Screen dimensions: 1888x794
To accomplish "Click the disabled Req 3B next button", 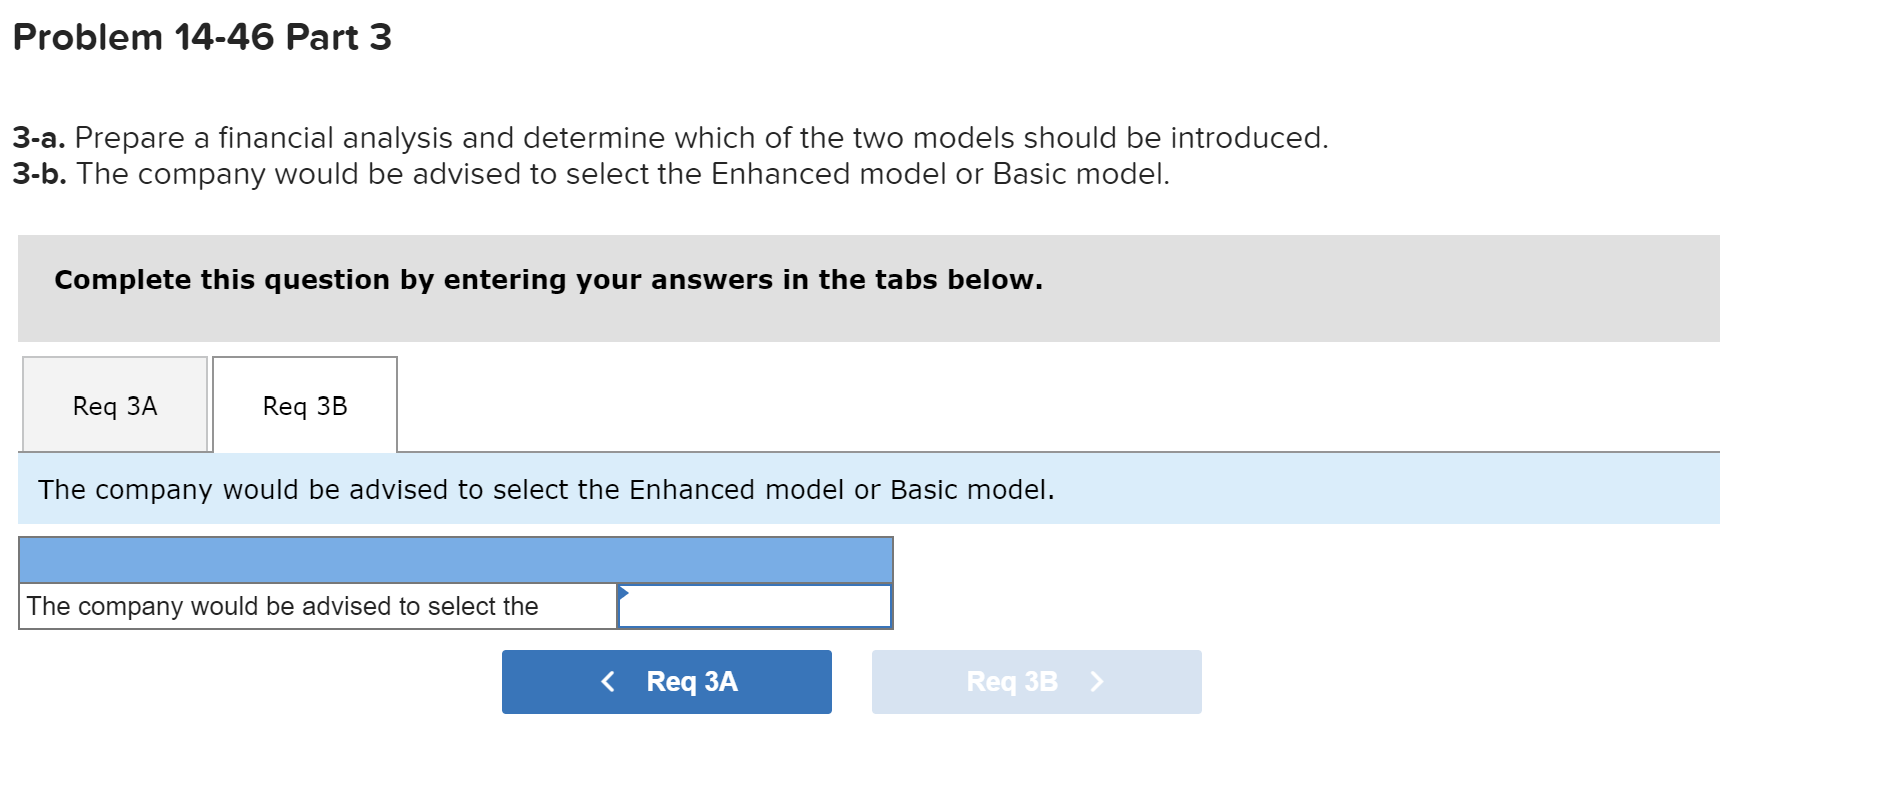I will [1036, 681].
